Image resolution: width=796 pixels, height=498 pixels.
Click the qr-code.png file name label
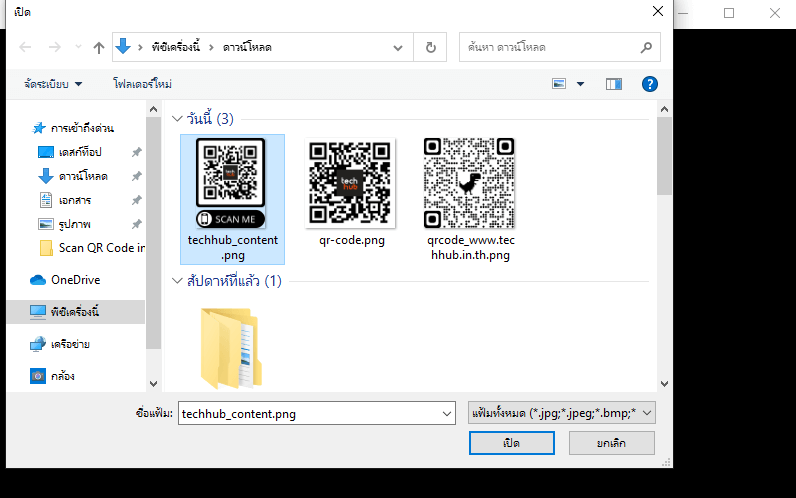coord(352,240)
